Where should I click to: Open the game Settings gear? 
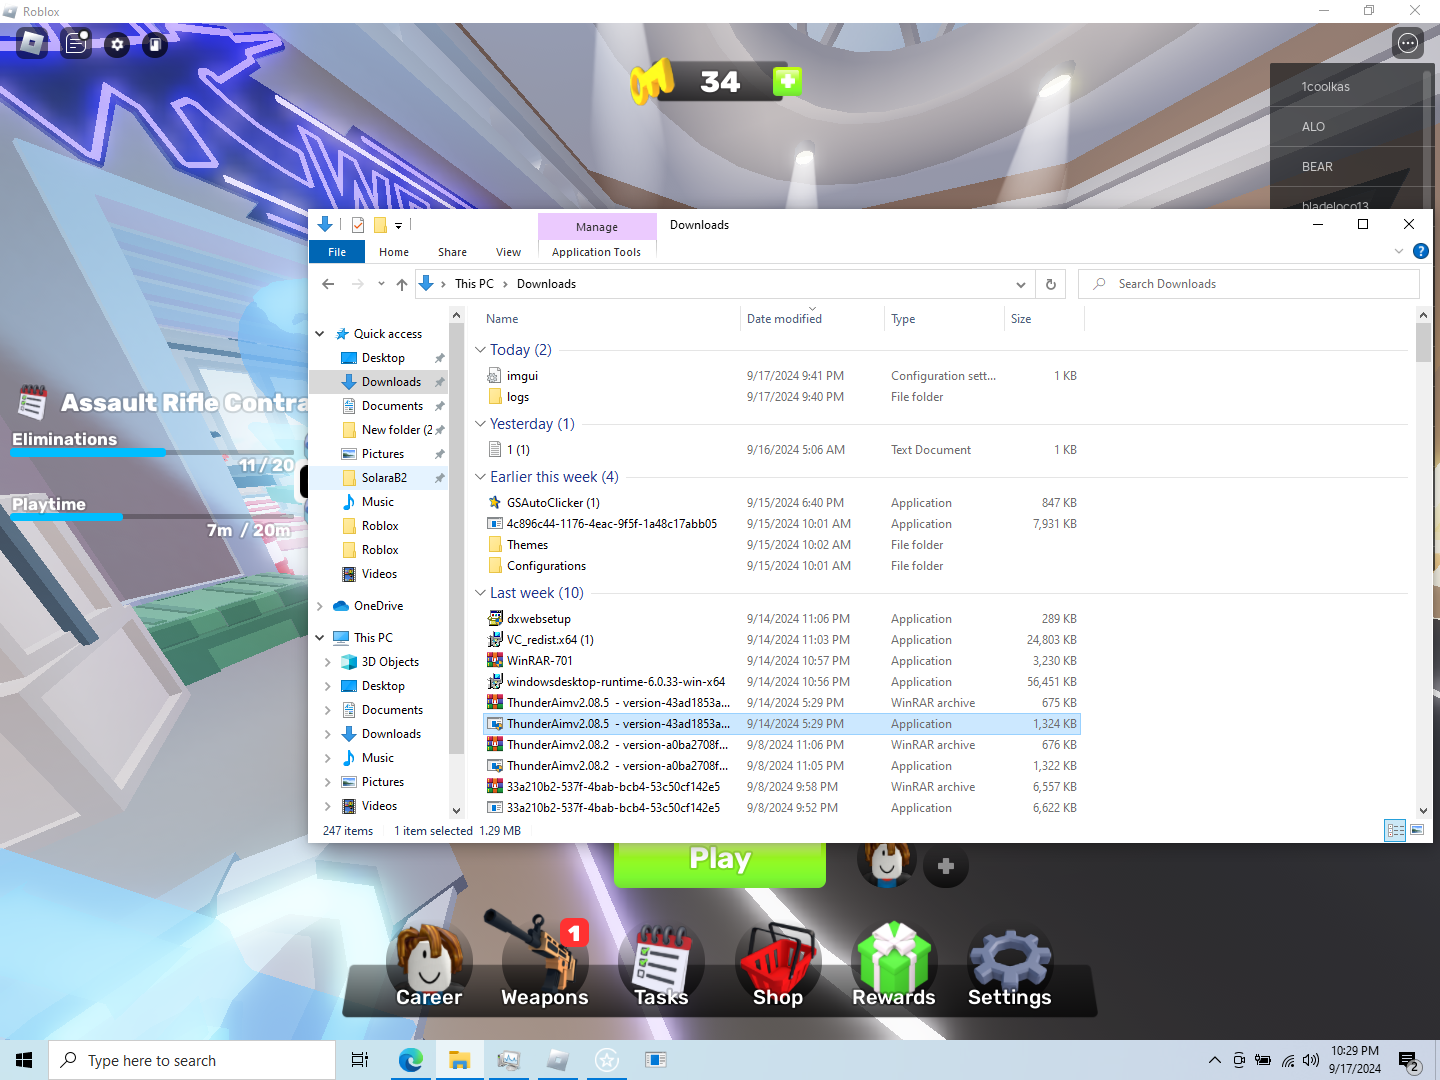(1010, 966)
